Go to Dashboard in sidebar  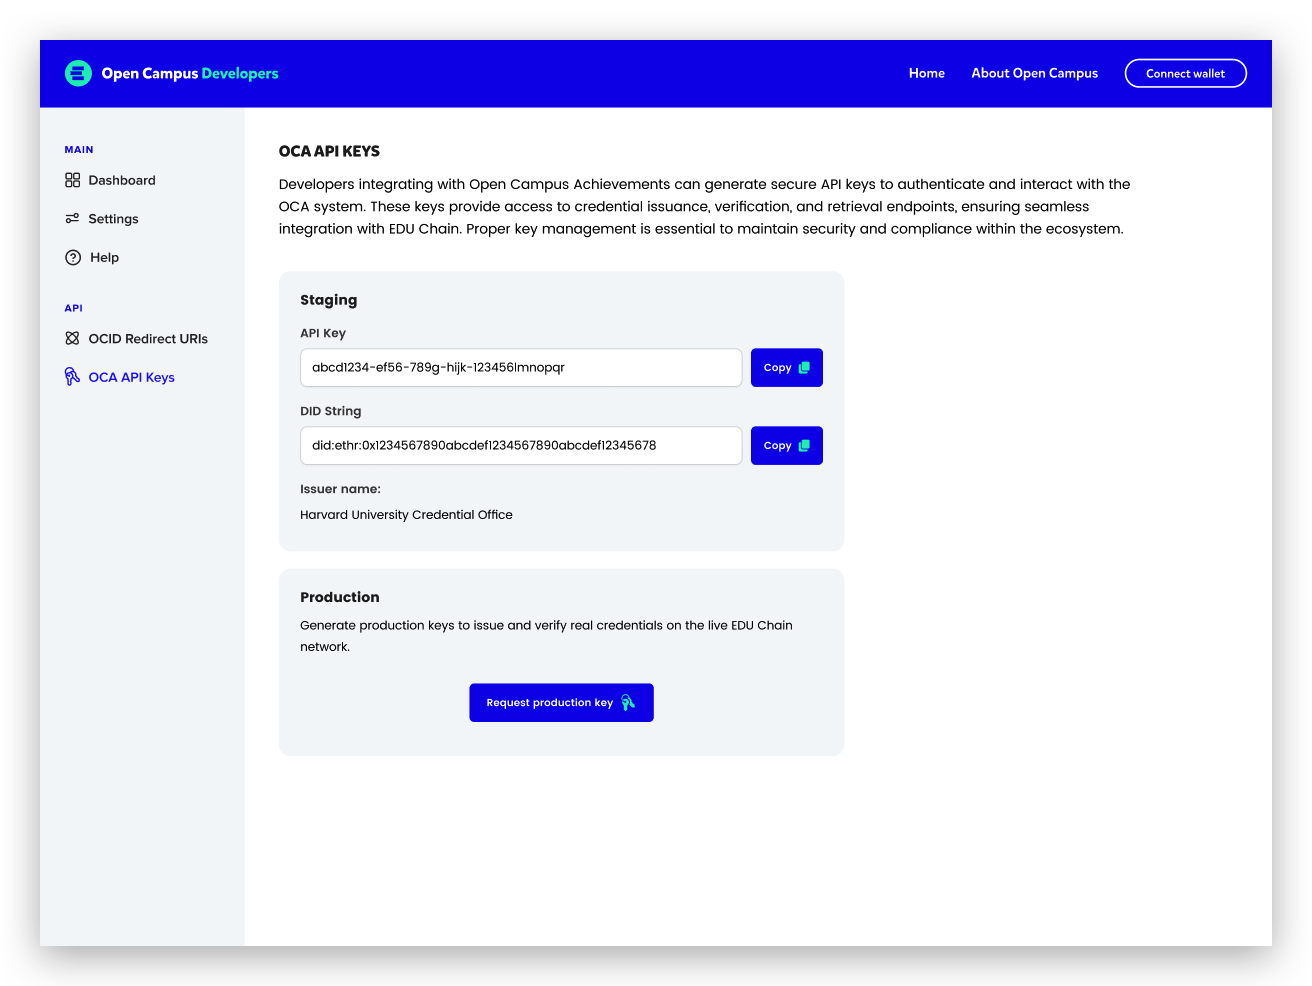(x=122, y=180)
